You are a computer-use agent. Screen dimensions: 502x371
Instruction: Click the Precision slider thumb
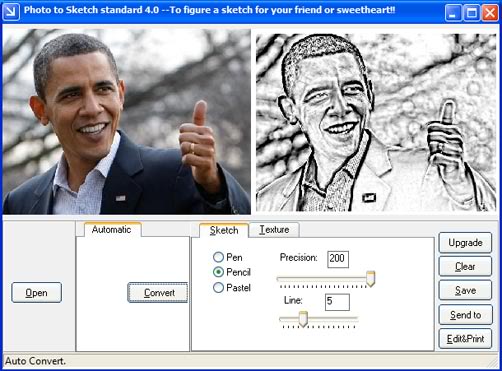[x=370, y=279]
